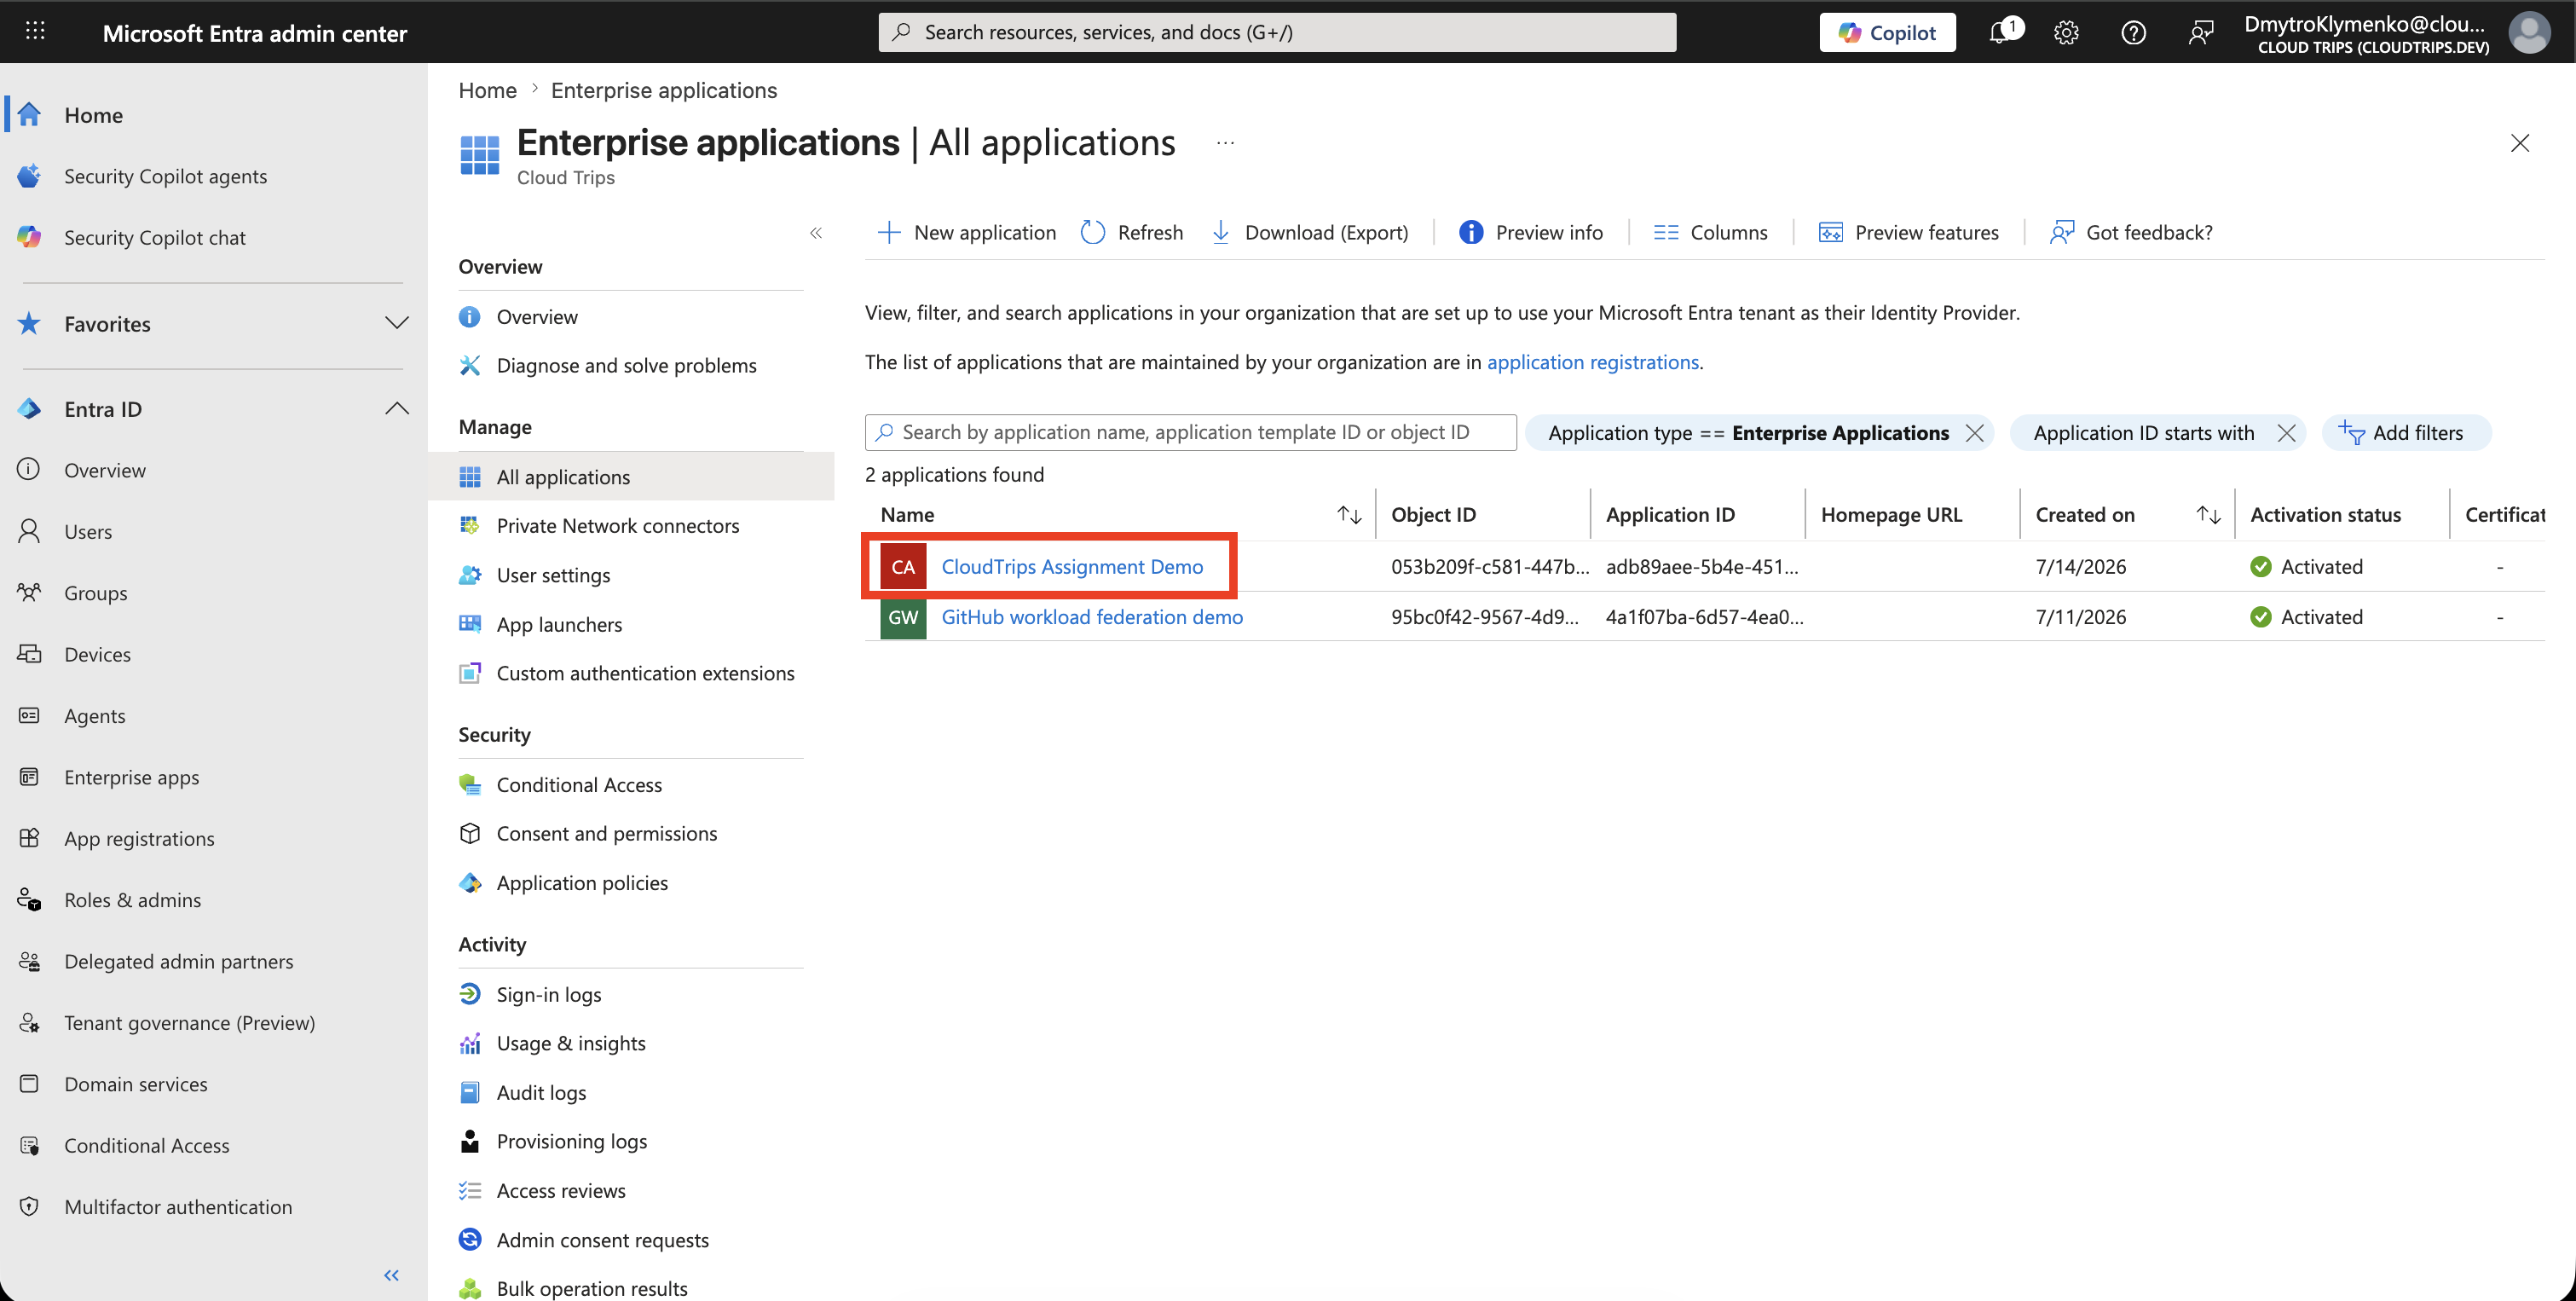Image resolution: width=2576 pixels, height=1301 pixels.
Task: Open the ellipsis menu beside the title
Action: (1225, 142)
